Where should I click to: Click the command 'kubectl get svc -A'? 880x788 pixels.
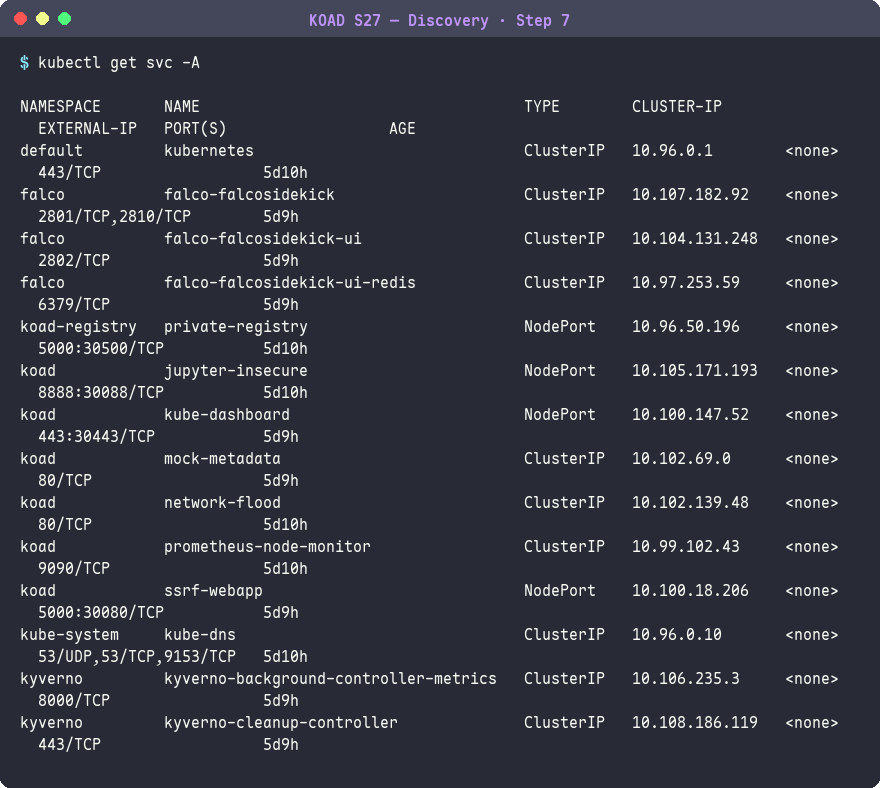click(118, 62)
